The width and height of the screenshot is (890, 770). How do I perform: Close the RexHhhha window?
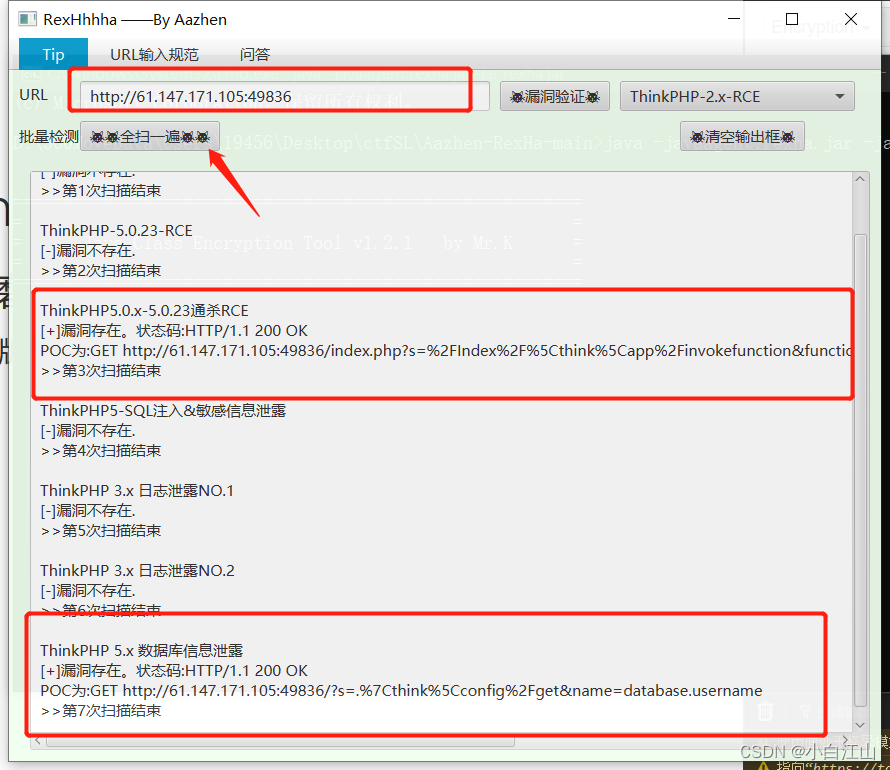(x=851, y=19)
